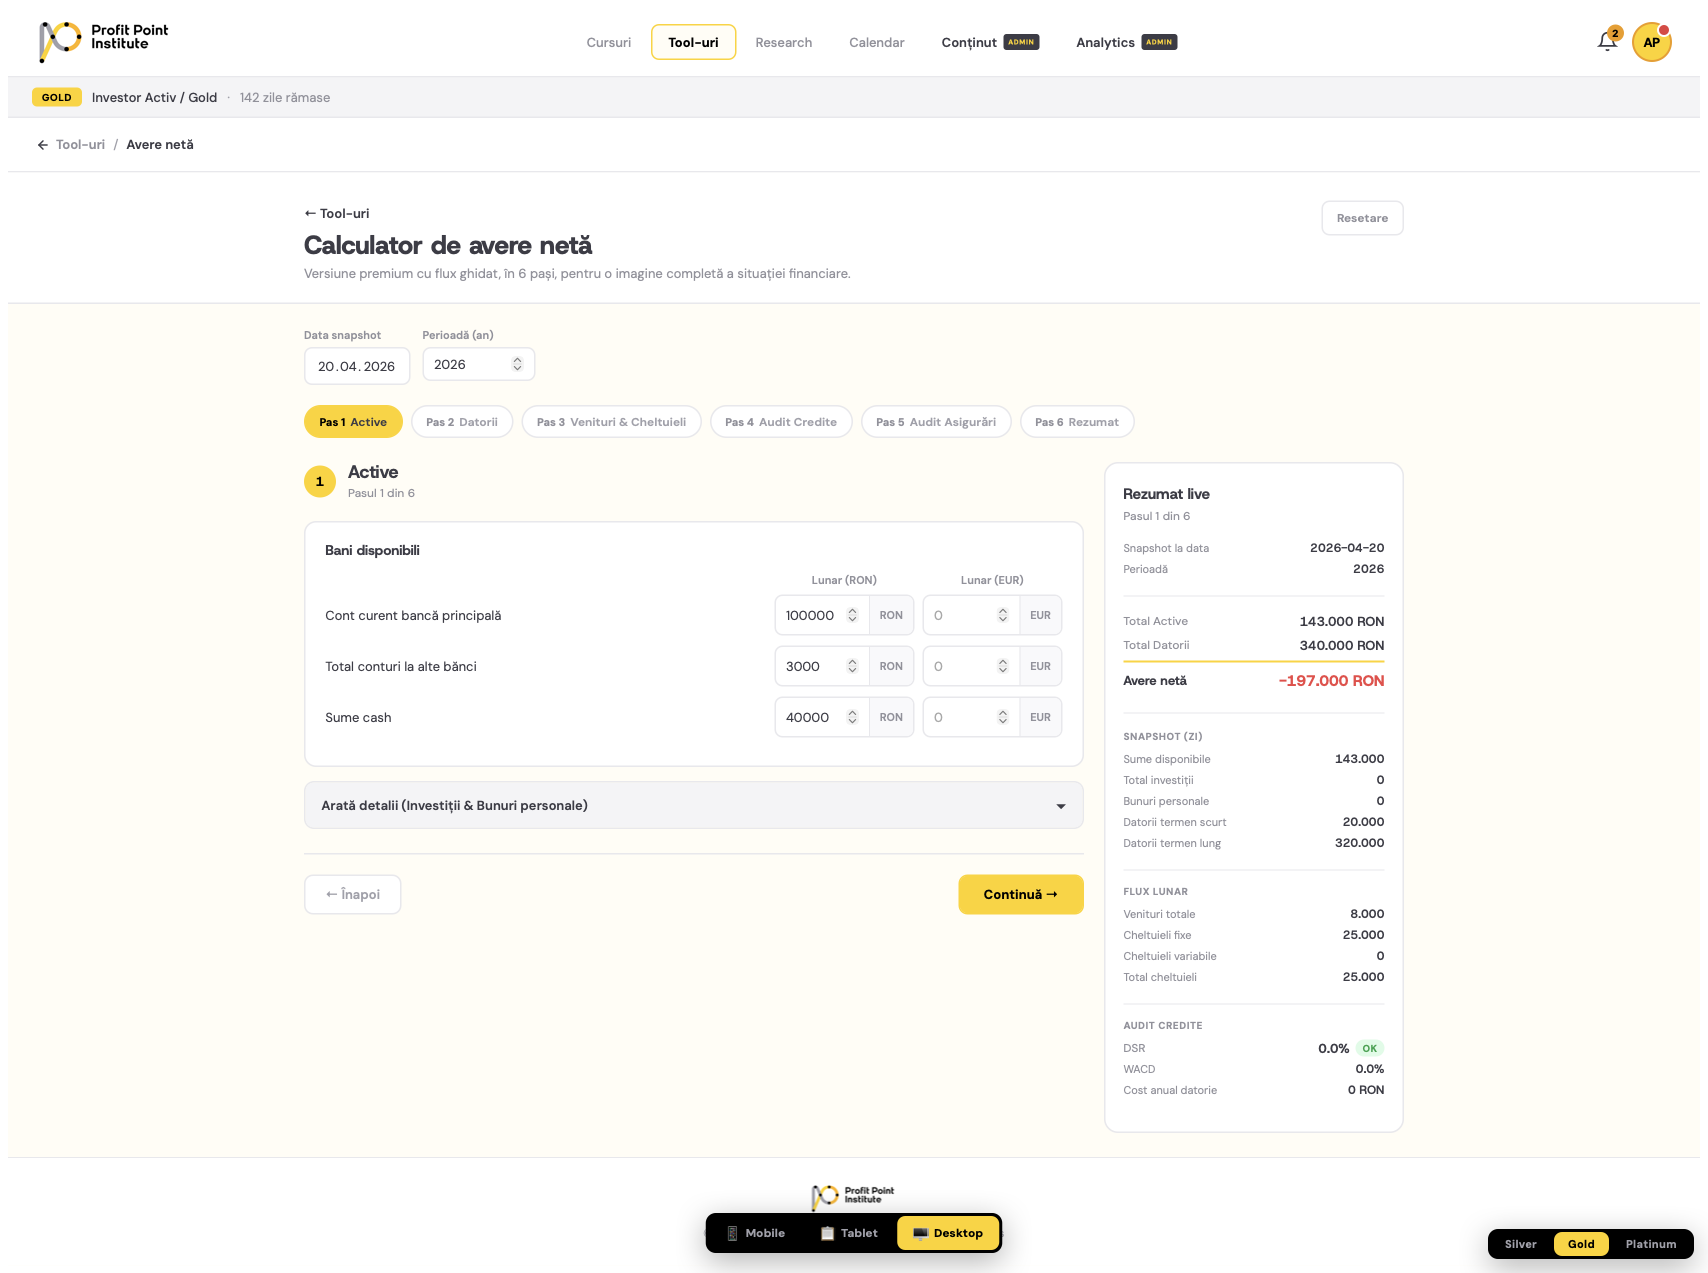Adjust Cont curent RON value spinner
This screenshot has height=1273, width=1708.
pos(852,615)
